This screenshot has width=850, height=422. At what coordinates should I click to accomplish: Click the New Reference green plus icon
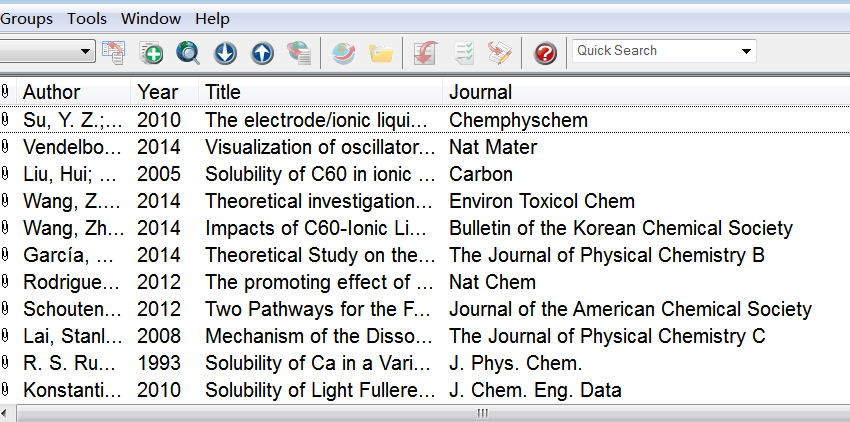tap(151, 52)
